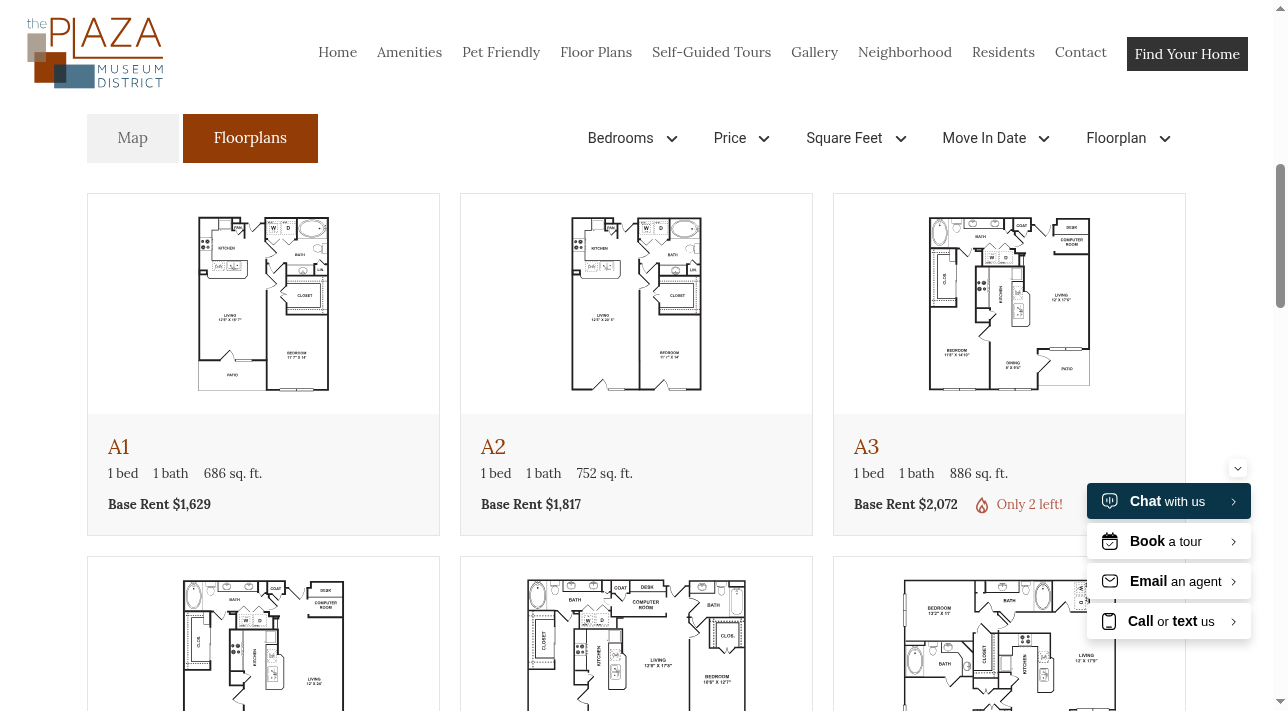The image size is (1288, 711).
Task: Click Call or text us button
Action: (x=1169, y=621)
